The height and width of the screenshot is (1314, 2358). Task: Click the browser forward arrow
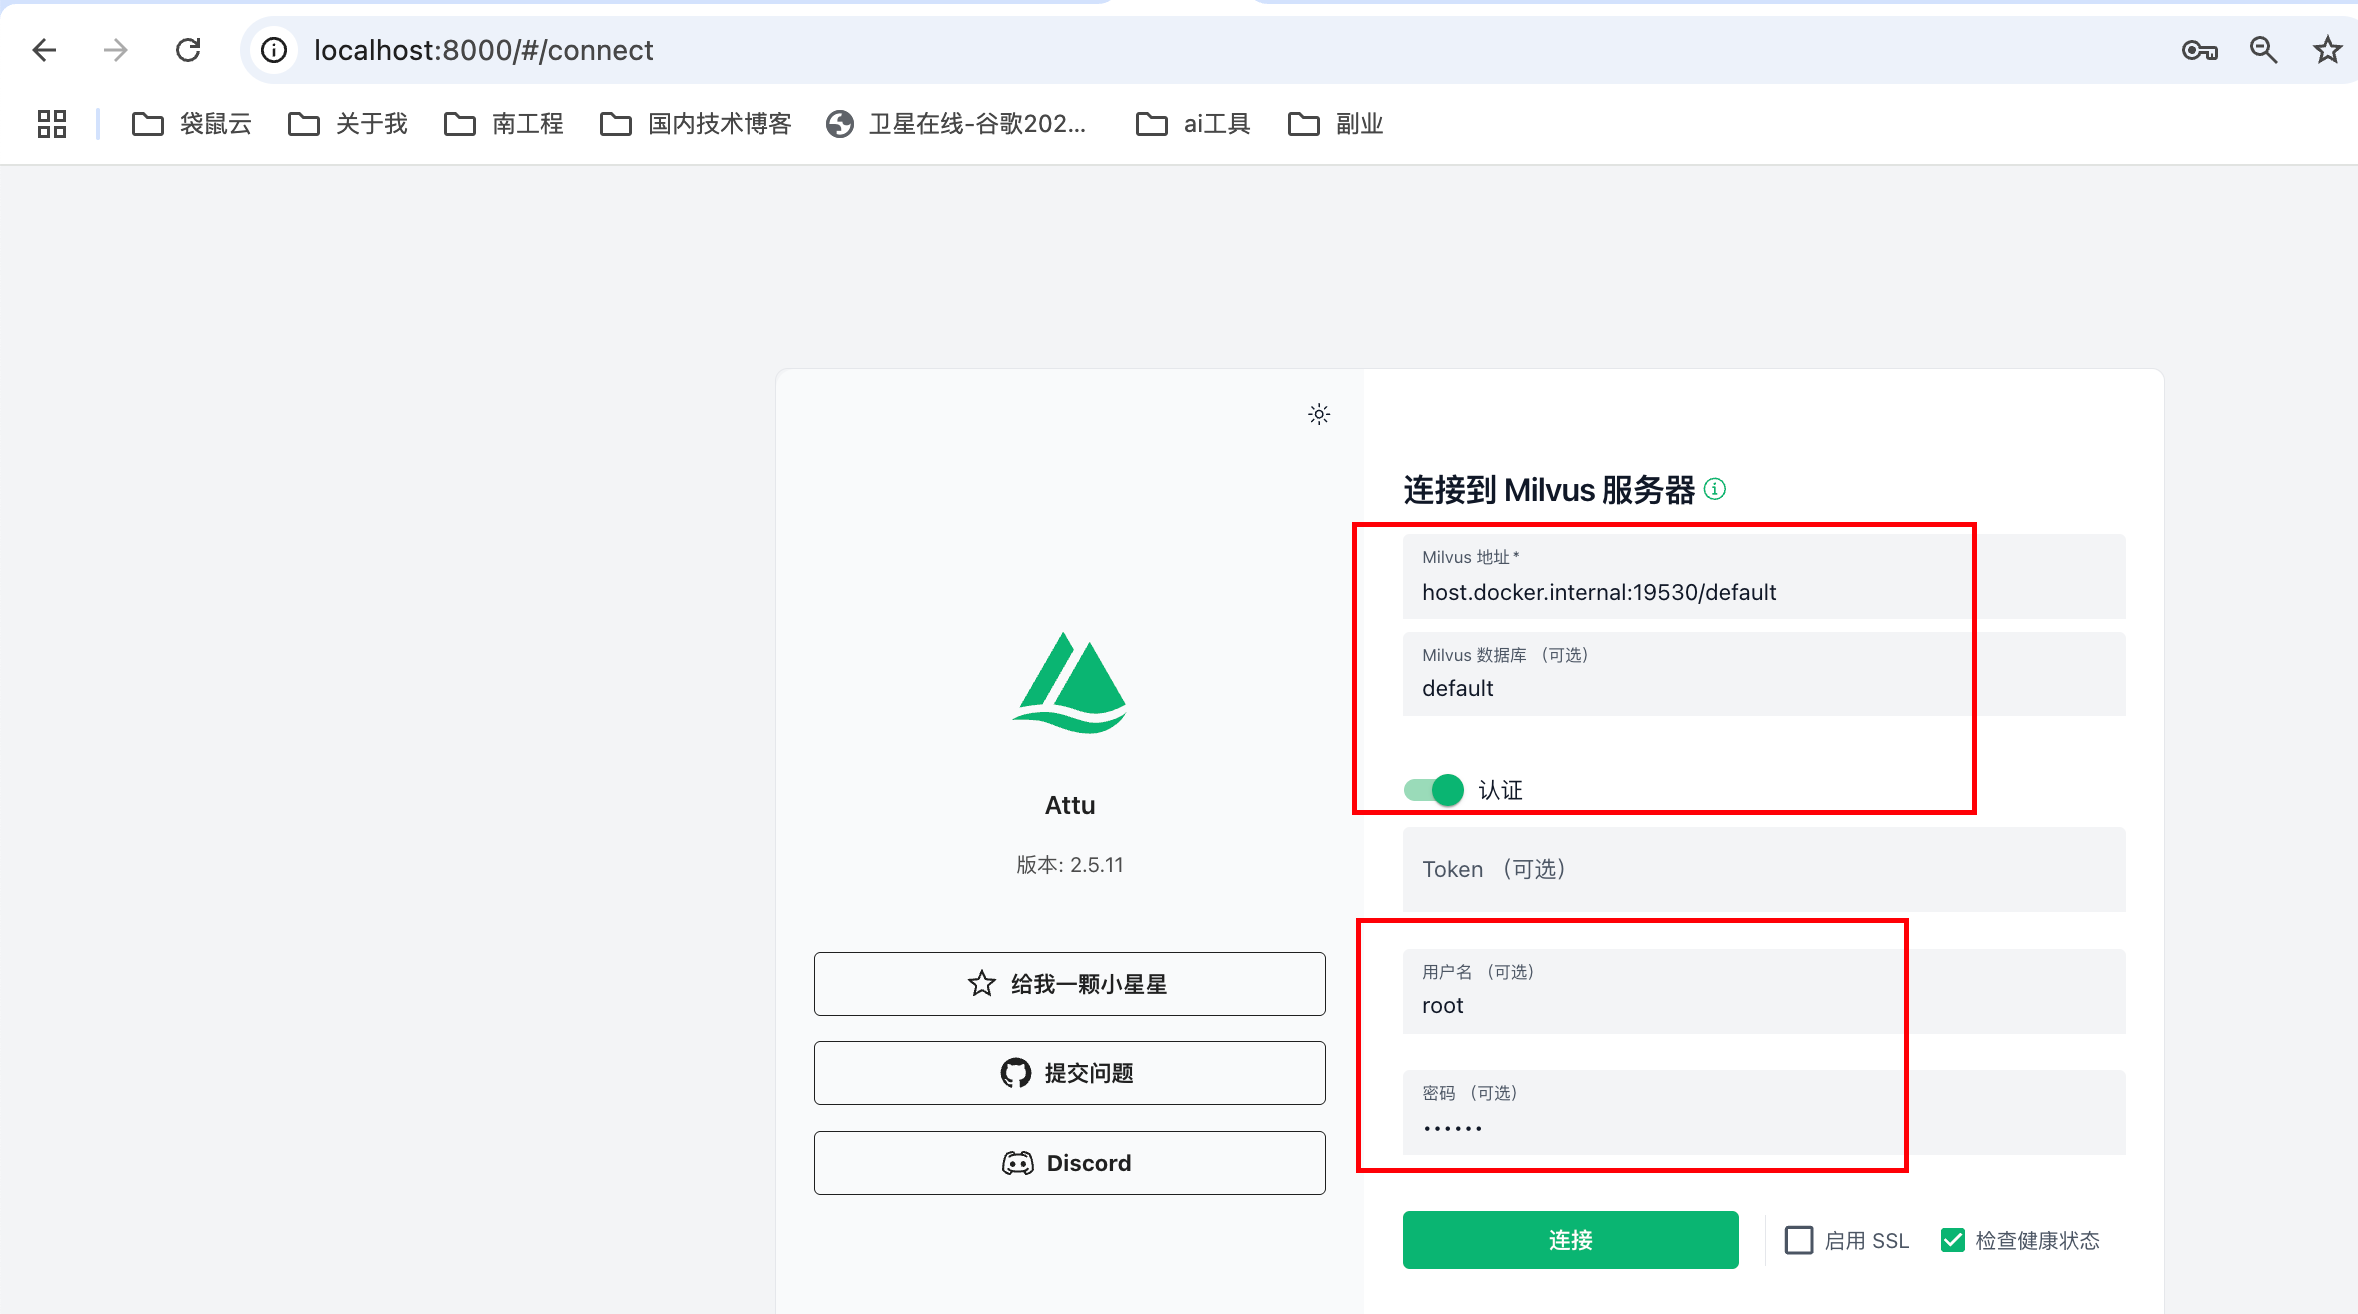click(x=116, y=50)
